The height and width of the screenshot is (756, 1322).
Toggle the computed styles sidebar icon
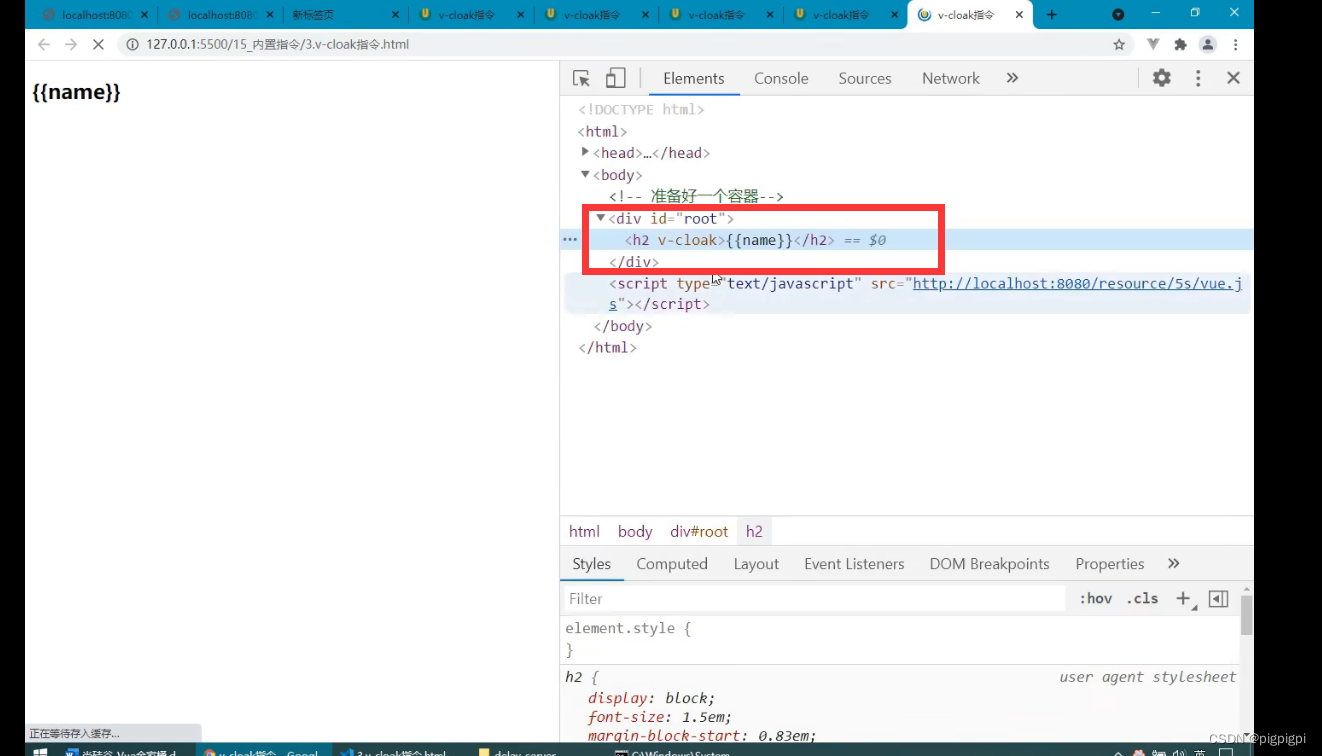1218,599
